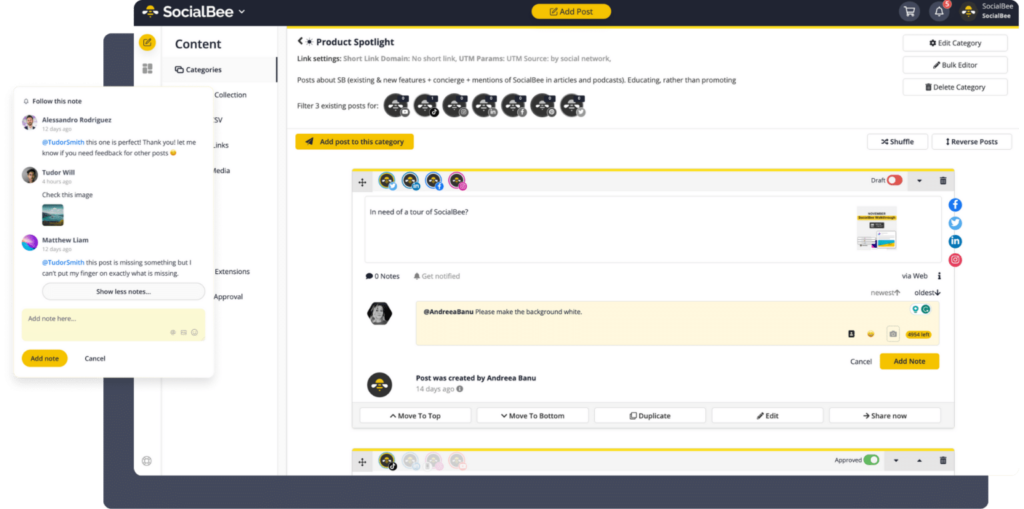This screenshot has width=1024, height=509.
Task: Select Twitter profile avatar on draft post
Action: click(x=387, y=181)
